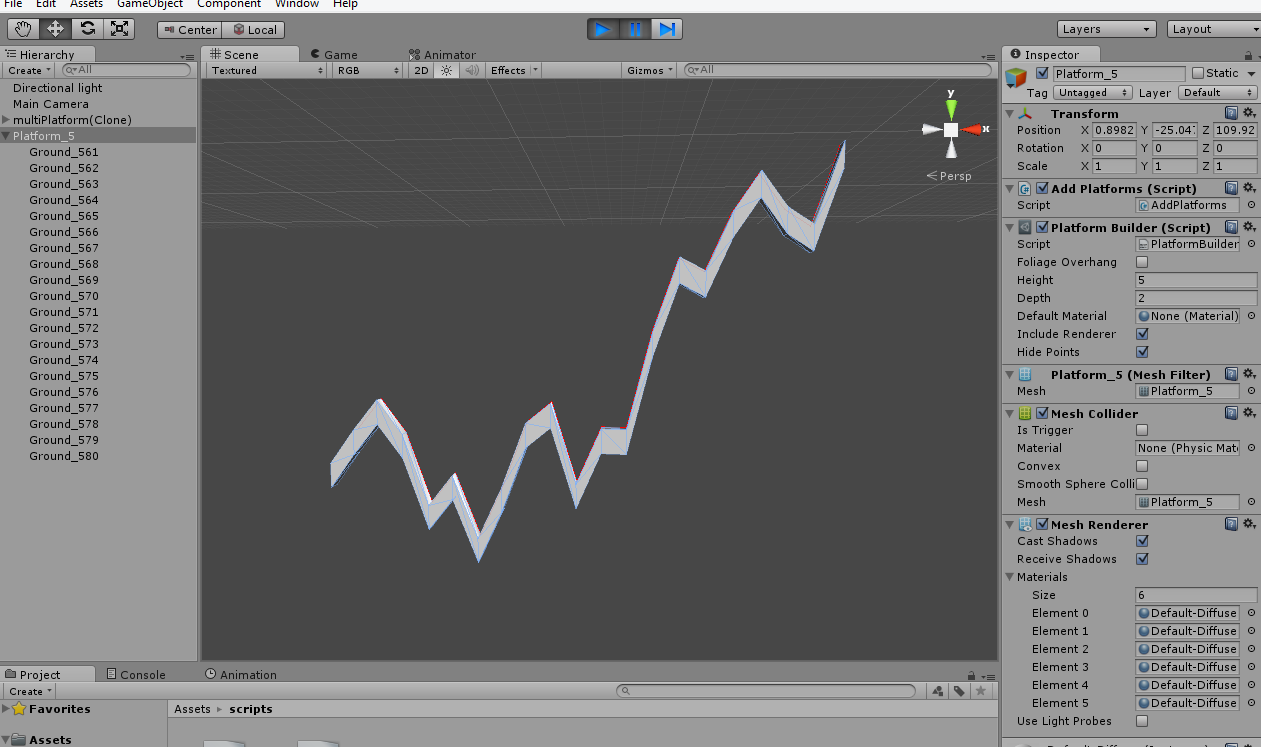Open the Tag Untagged dropdown

(x=1092, y=93)
